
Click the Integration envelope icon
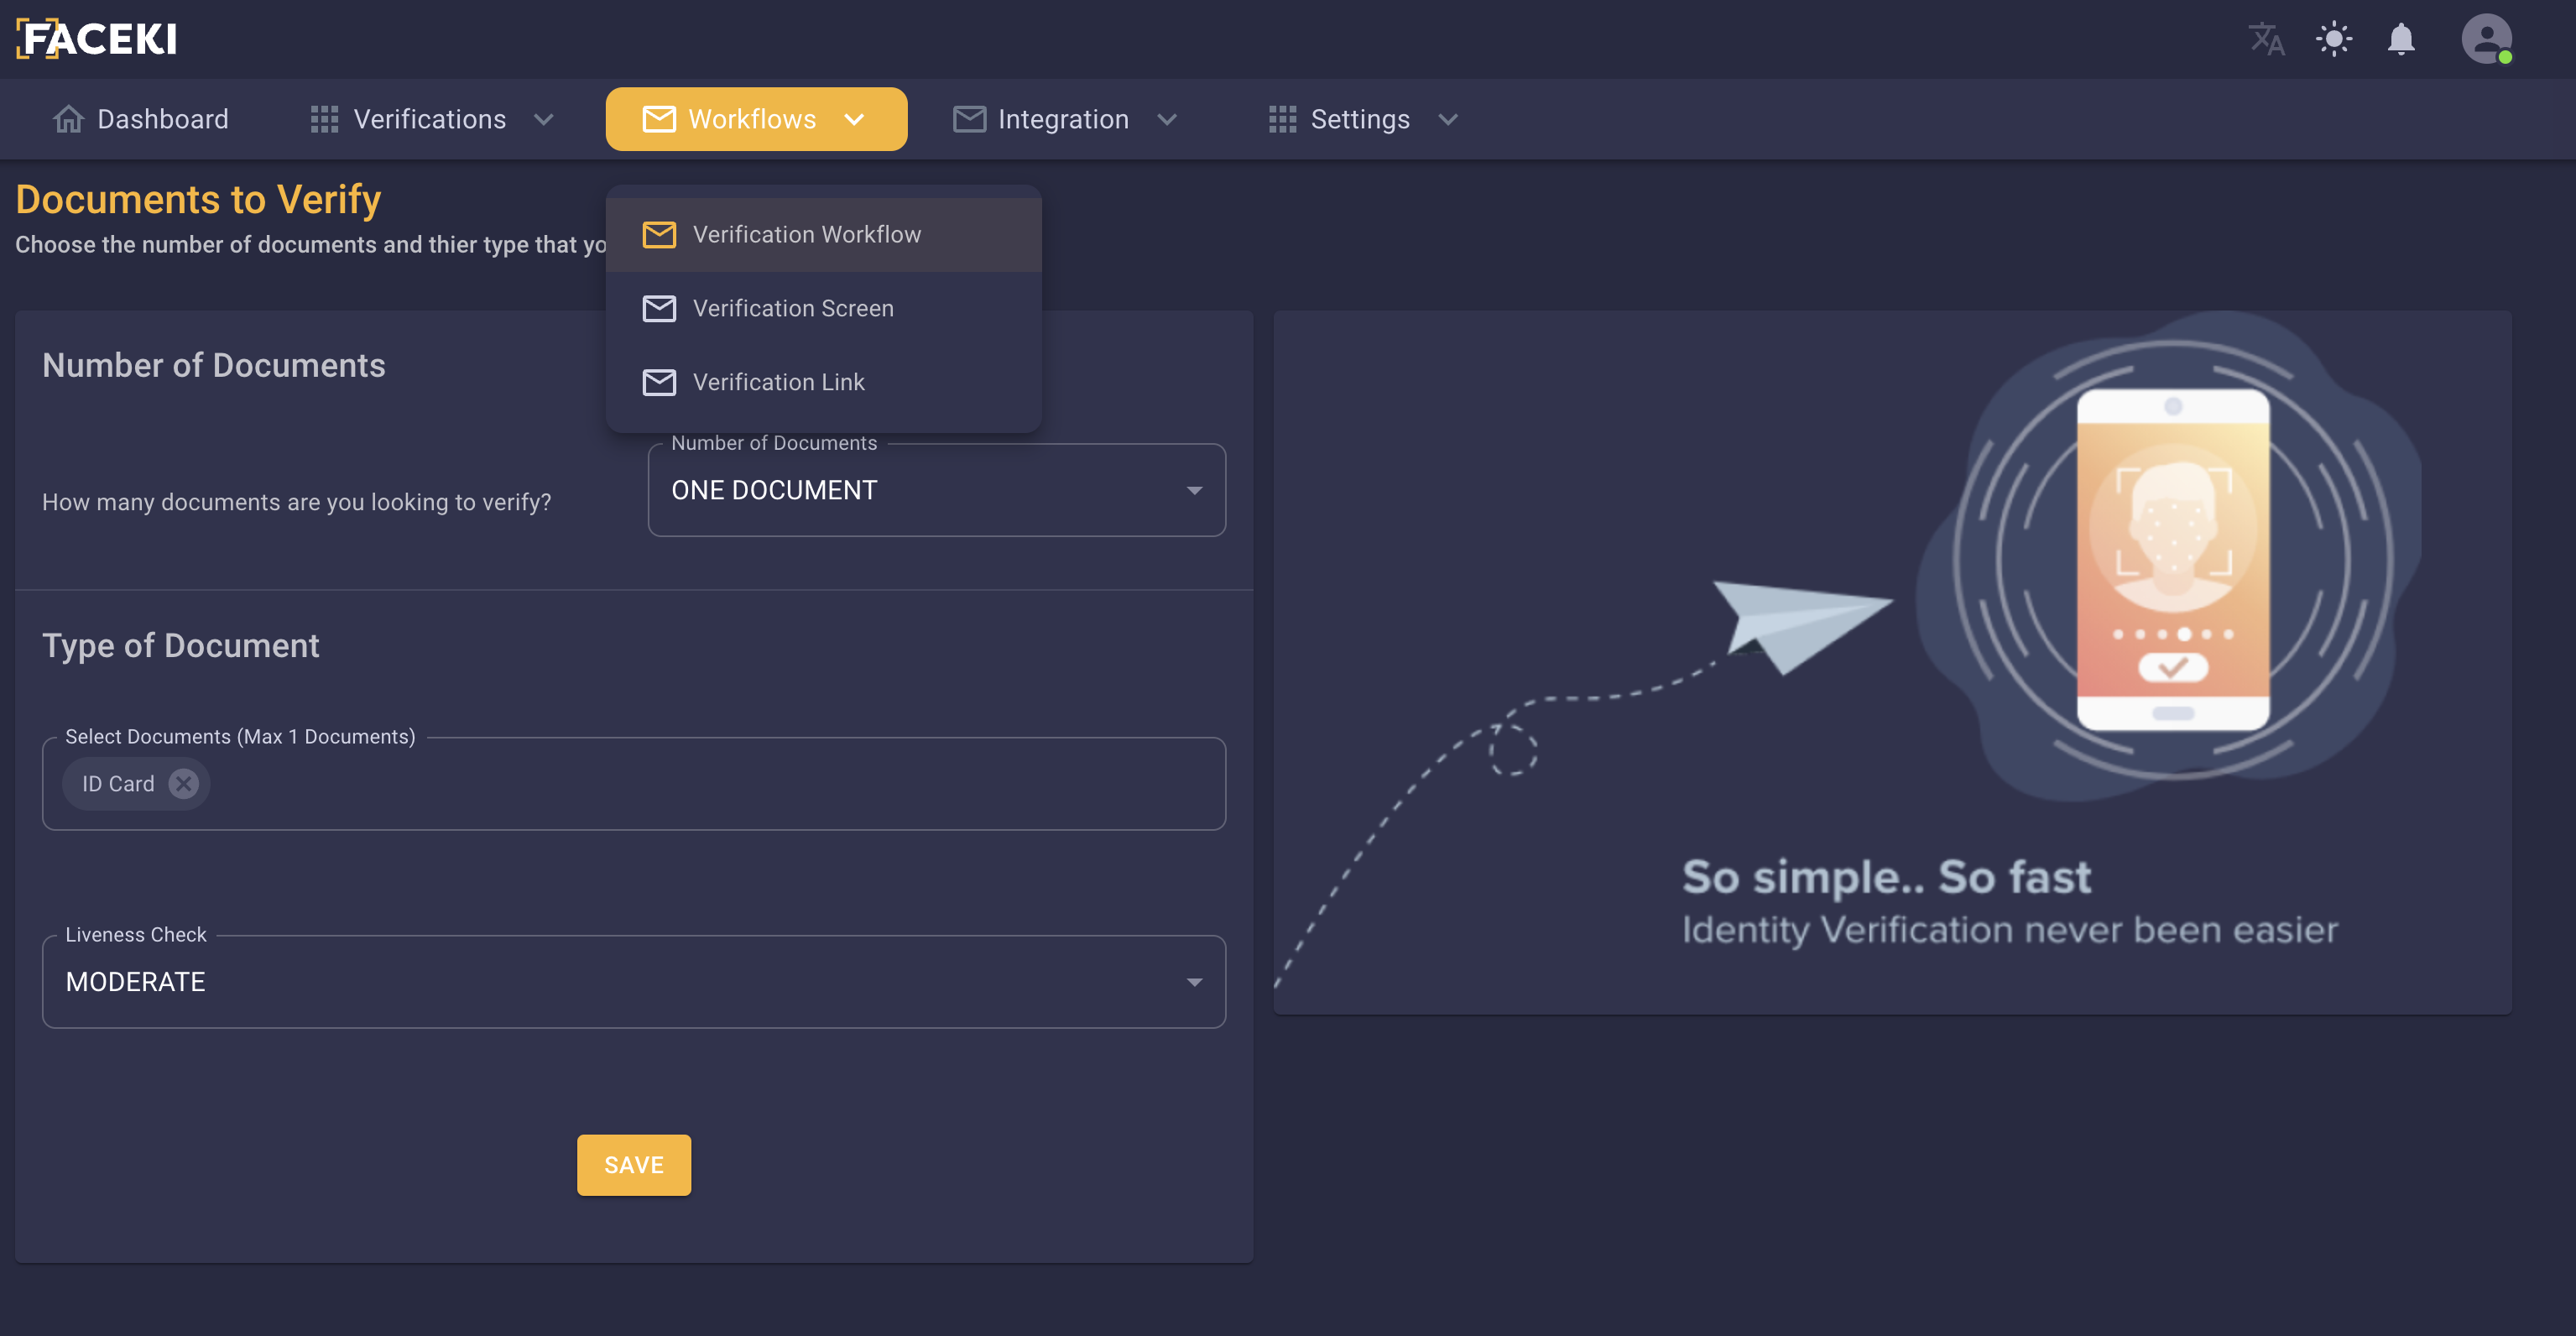tap(969, 119)
